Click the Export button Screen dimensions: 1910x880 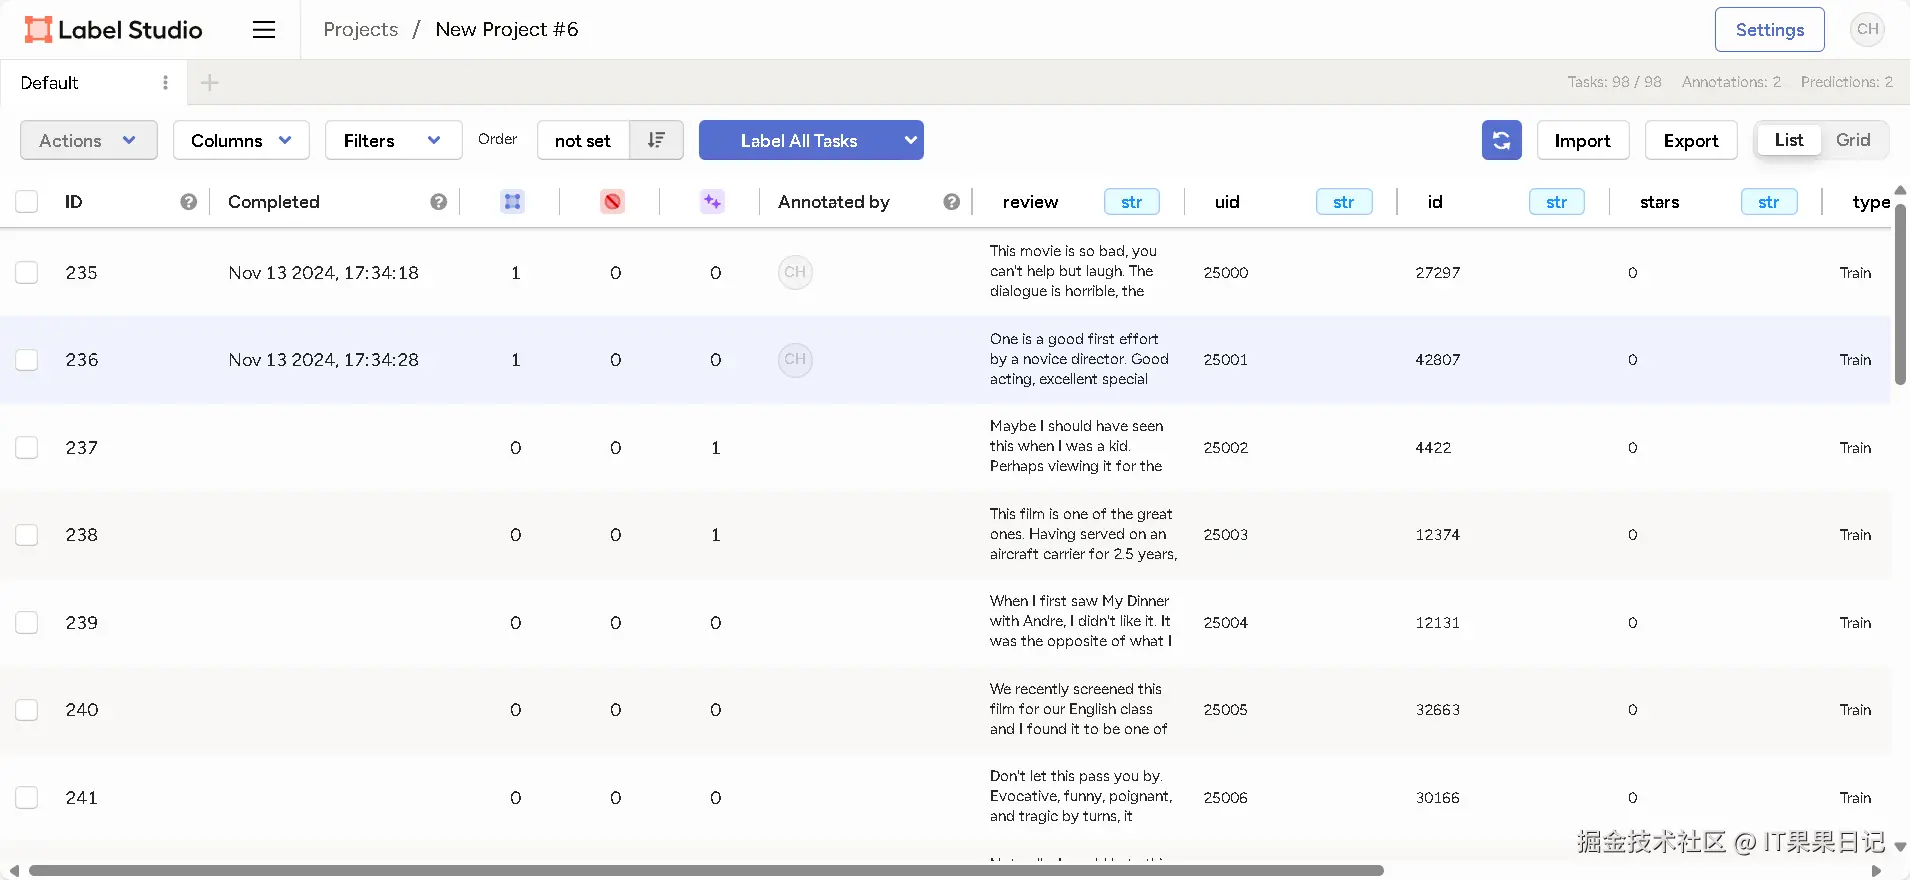pyautogui.click(x=1691, y=140)
